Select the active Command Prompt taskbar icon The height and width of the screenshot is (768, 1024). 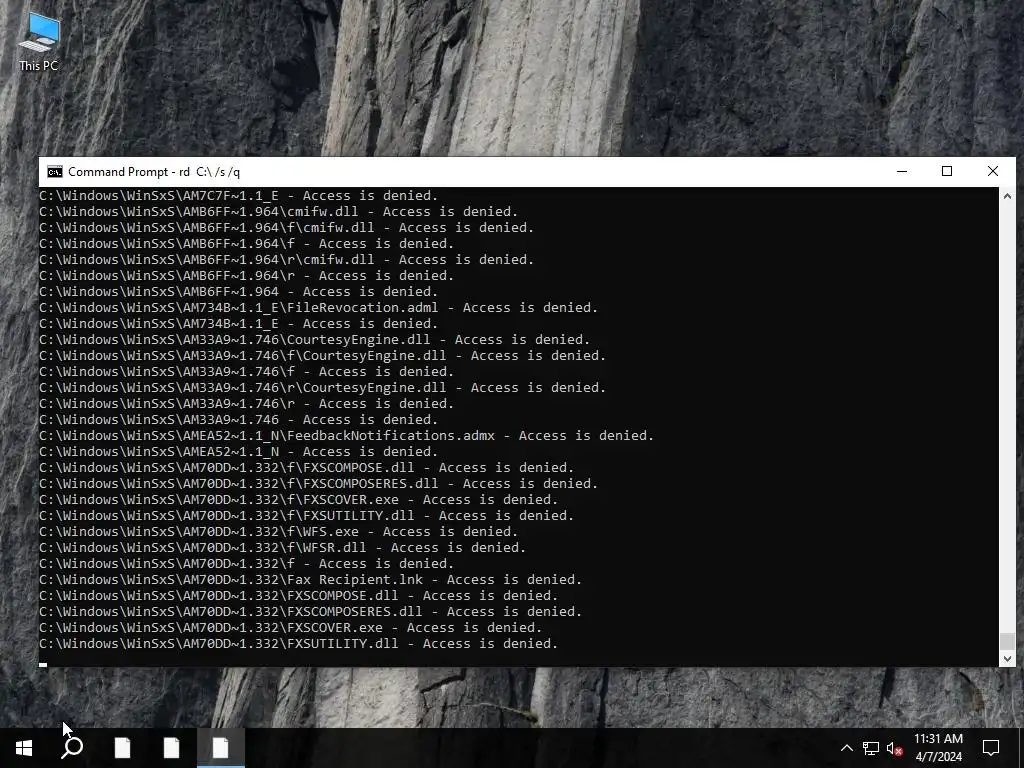221,748
